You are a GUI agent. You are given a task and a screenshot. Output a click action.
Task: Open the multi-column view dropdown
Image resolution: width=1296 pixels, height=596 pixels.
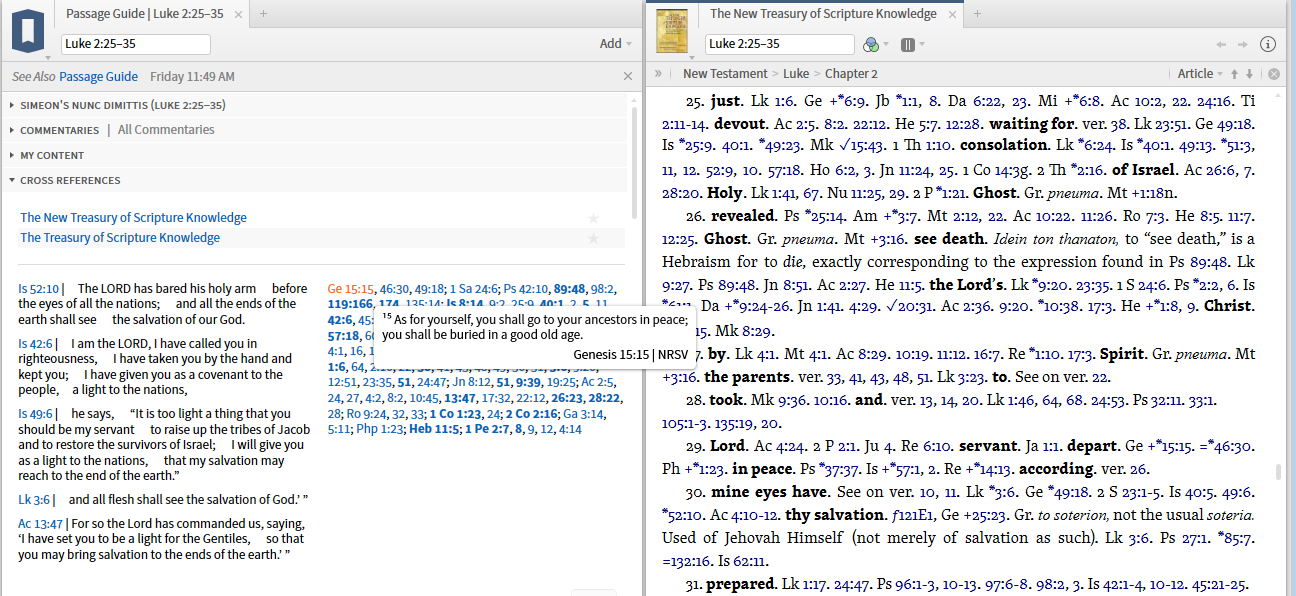point(911,44)
